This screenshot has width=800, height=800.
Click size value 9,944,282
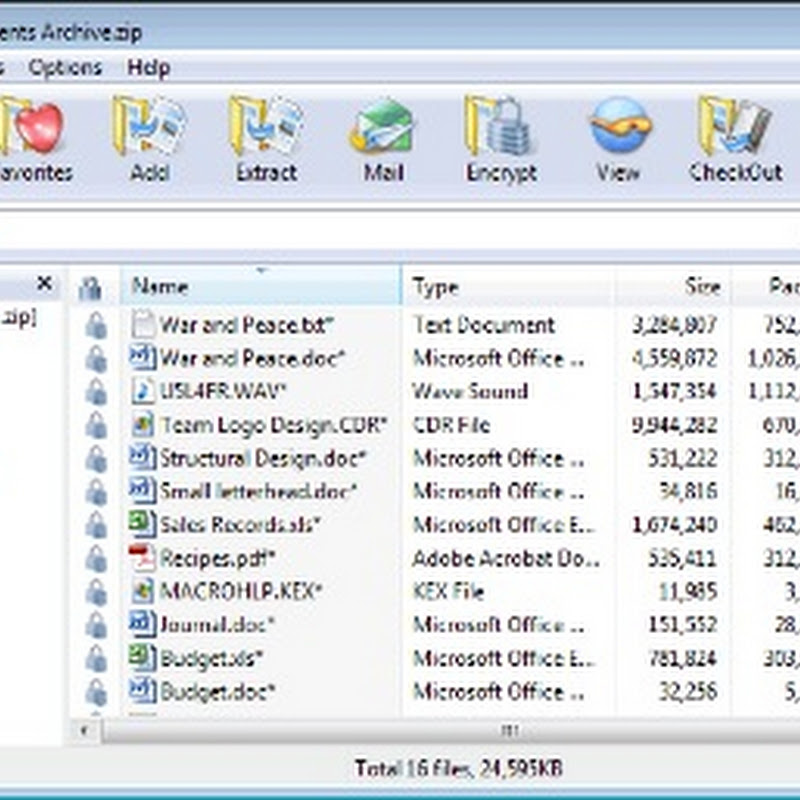(x=674, y=426)
